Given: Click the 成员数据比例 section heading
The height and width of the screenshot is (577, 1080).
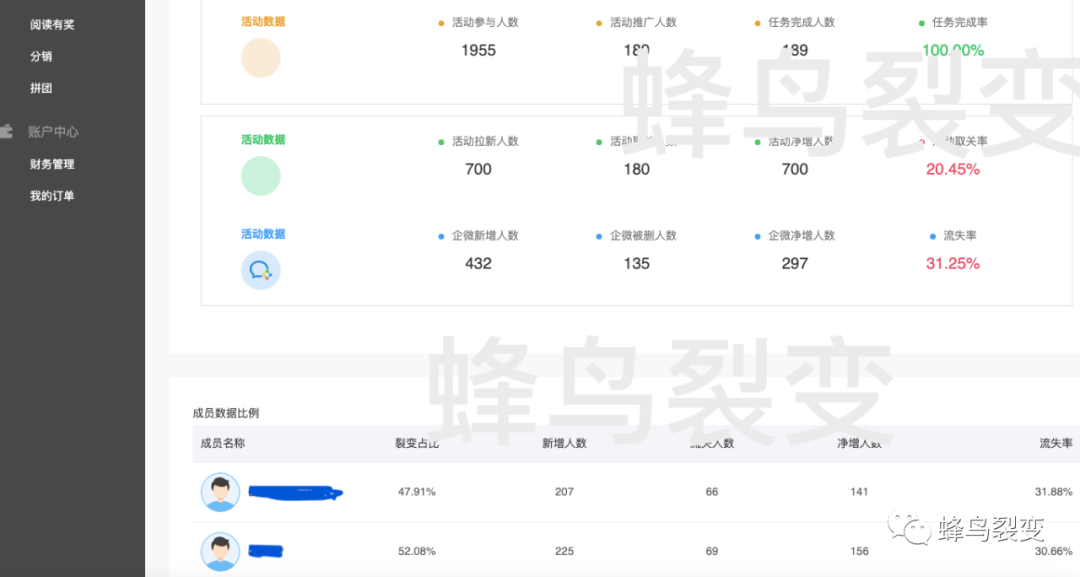Looking at the screenshot, I should click(226, 413).
